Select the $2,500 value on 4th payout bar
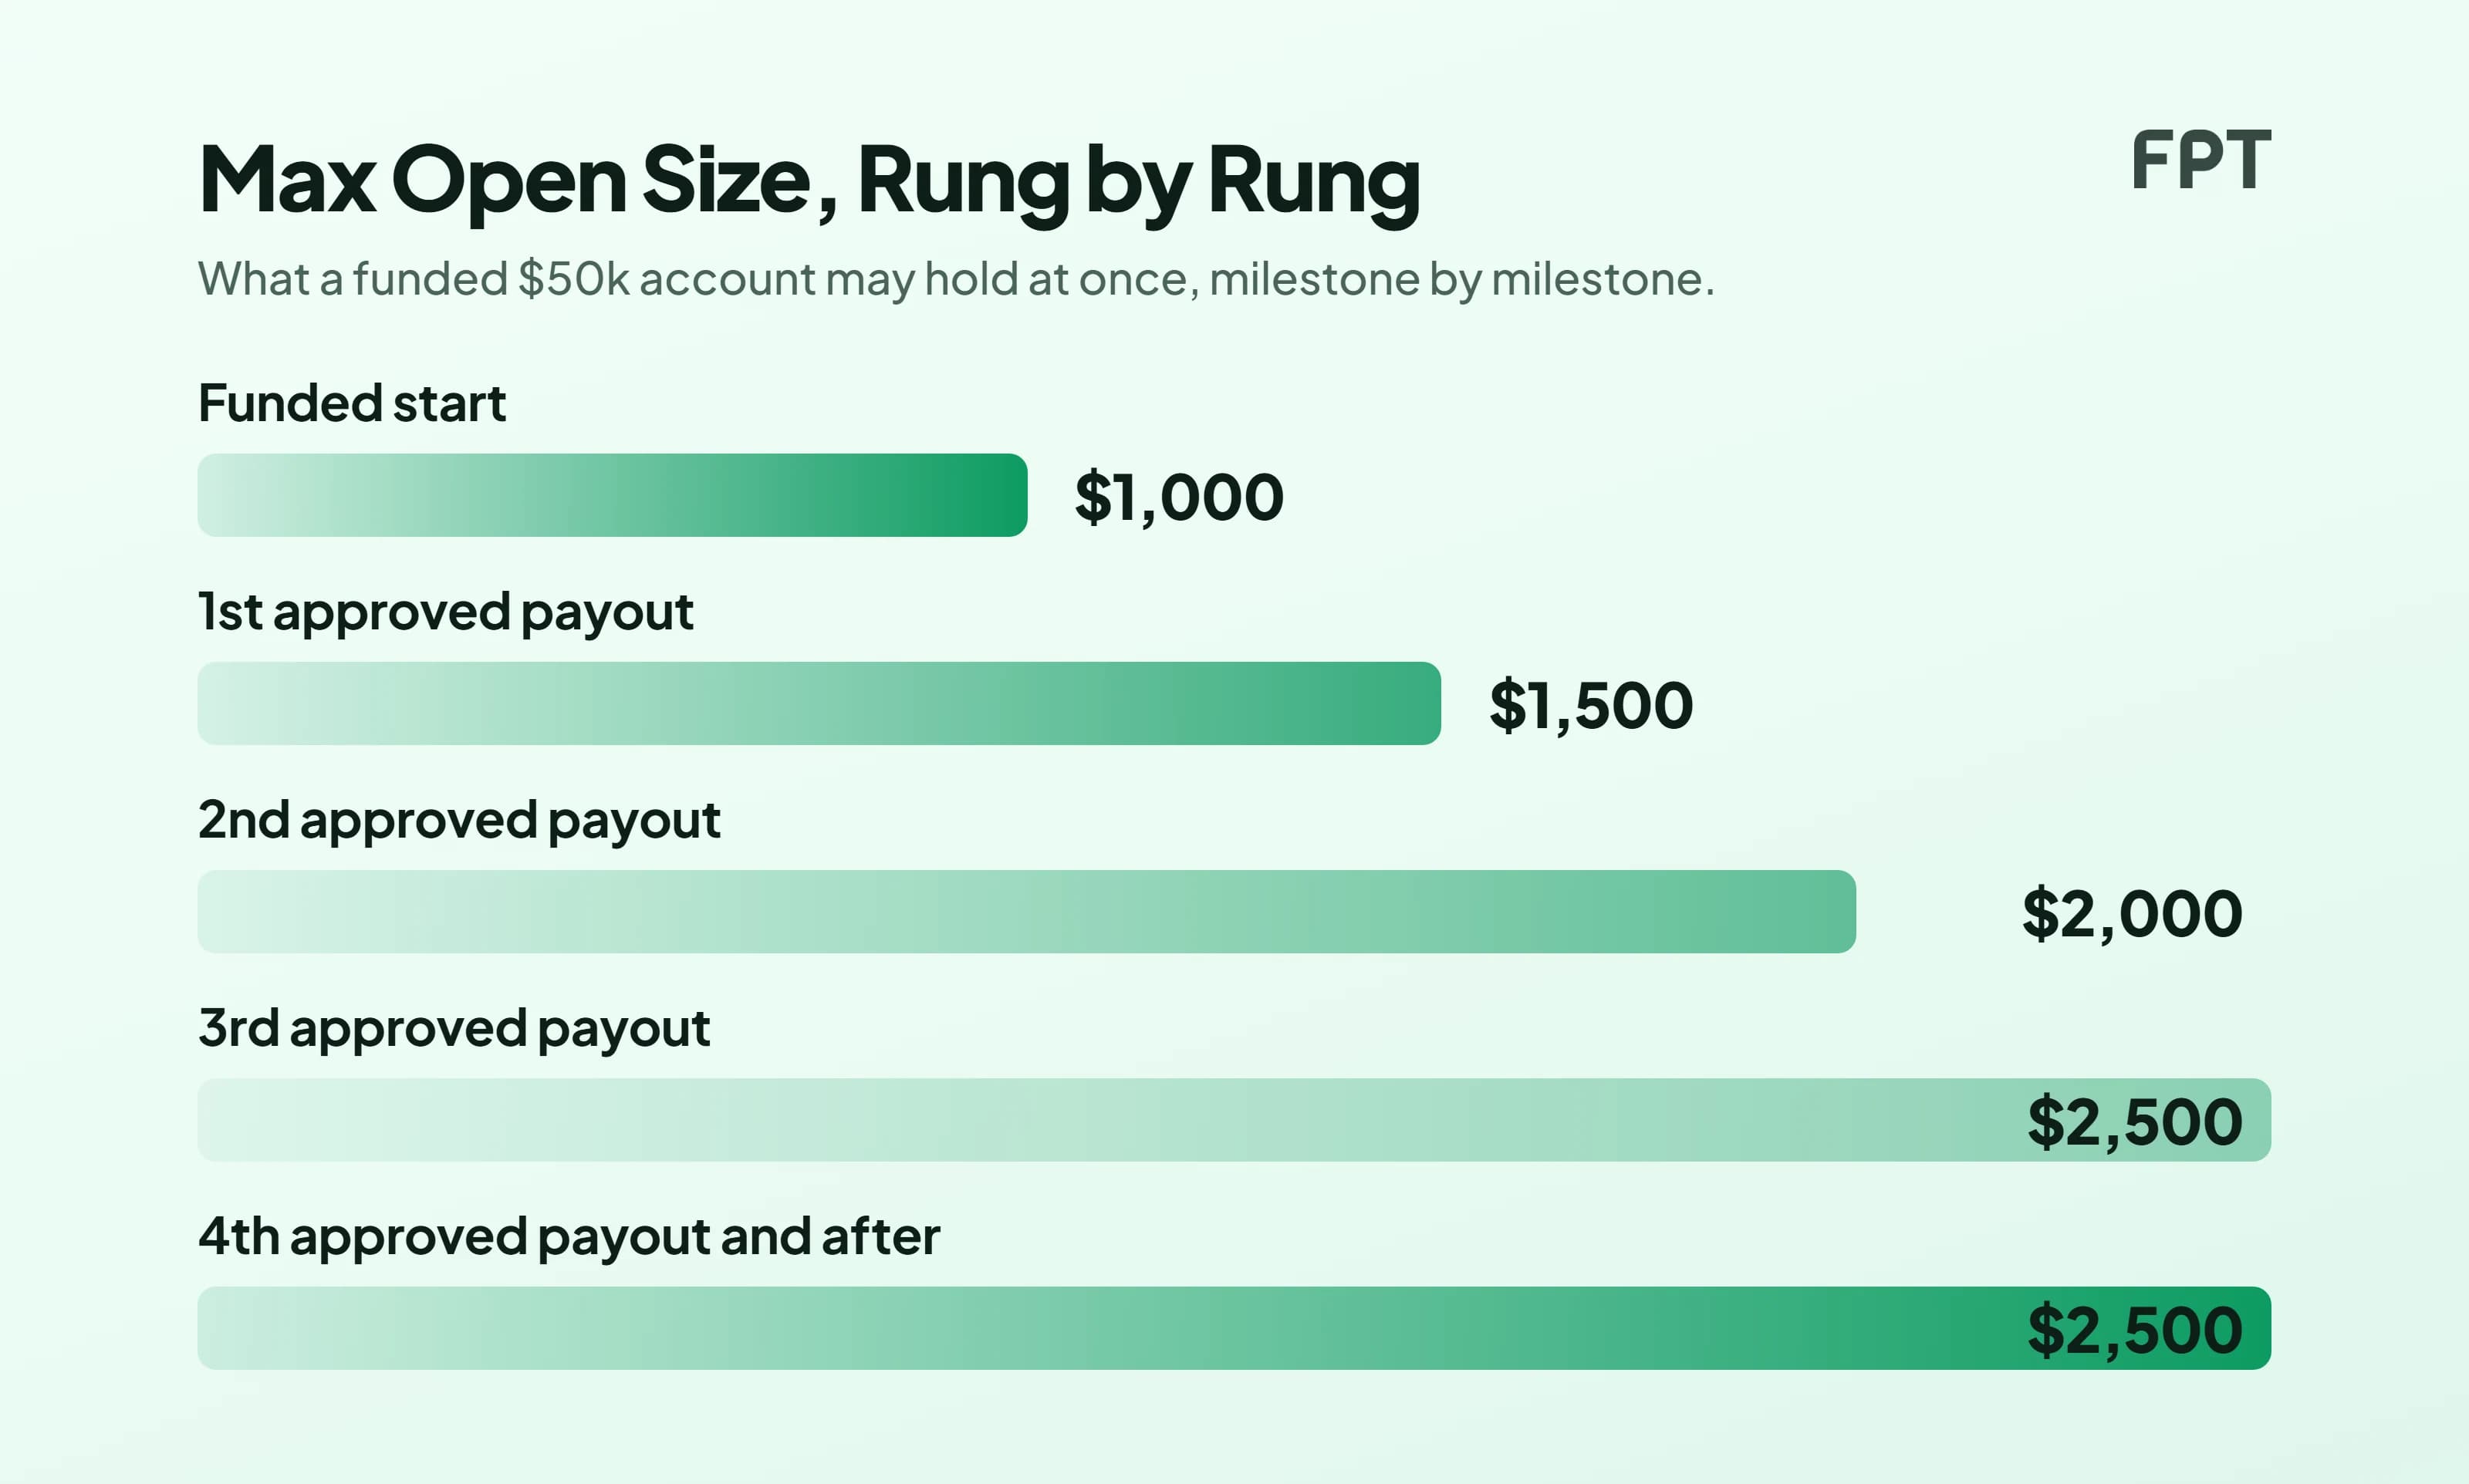 click(x=2135, y=1329)
